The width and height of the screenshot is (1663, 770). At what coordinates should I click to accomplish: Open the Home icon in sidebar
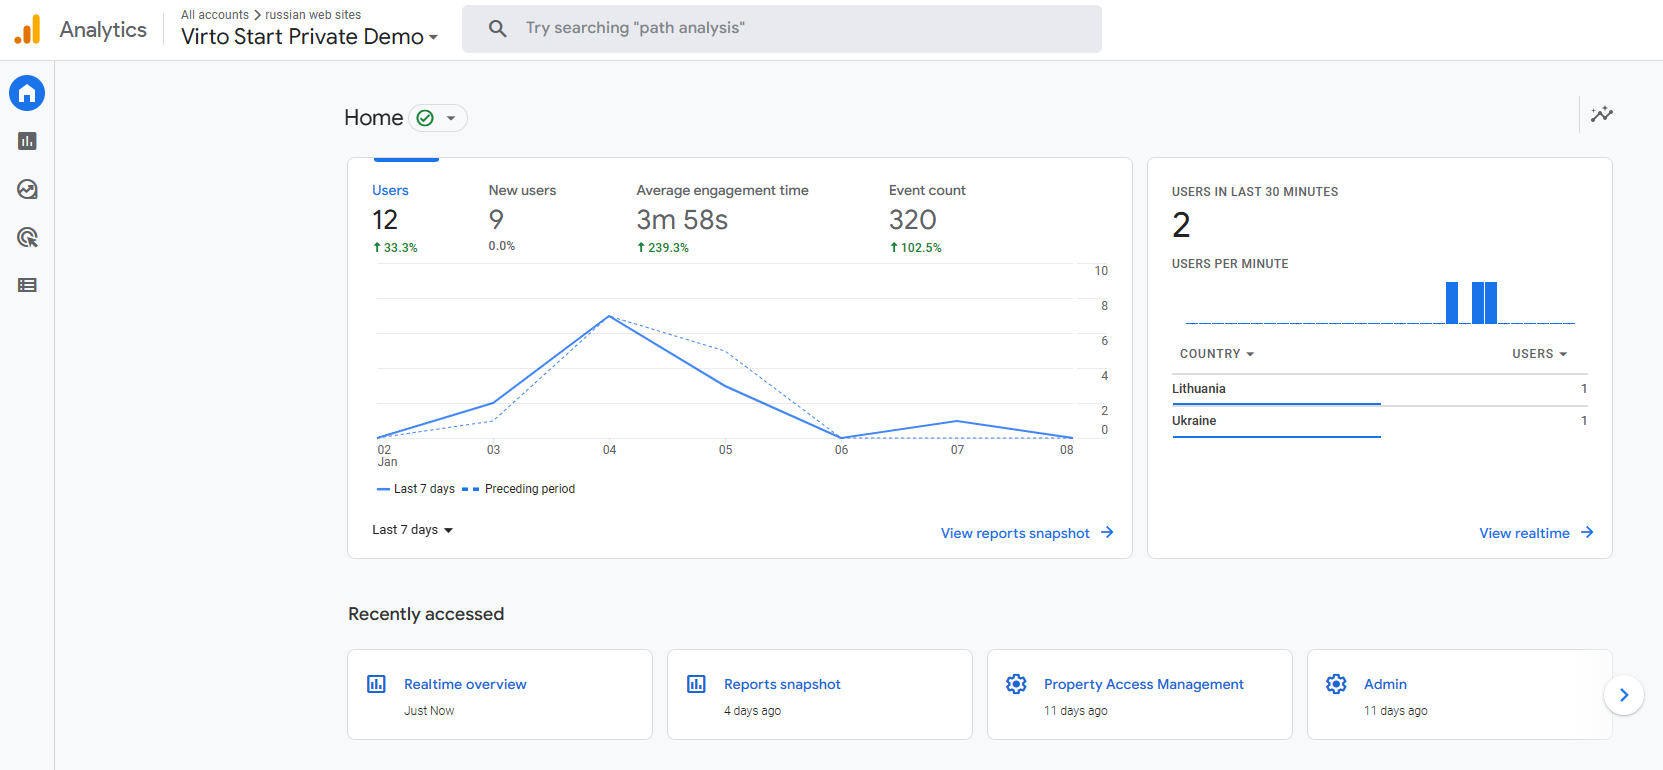27,93
